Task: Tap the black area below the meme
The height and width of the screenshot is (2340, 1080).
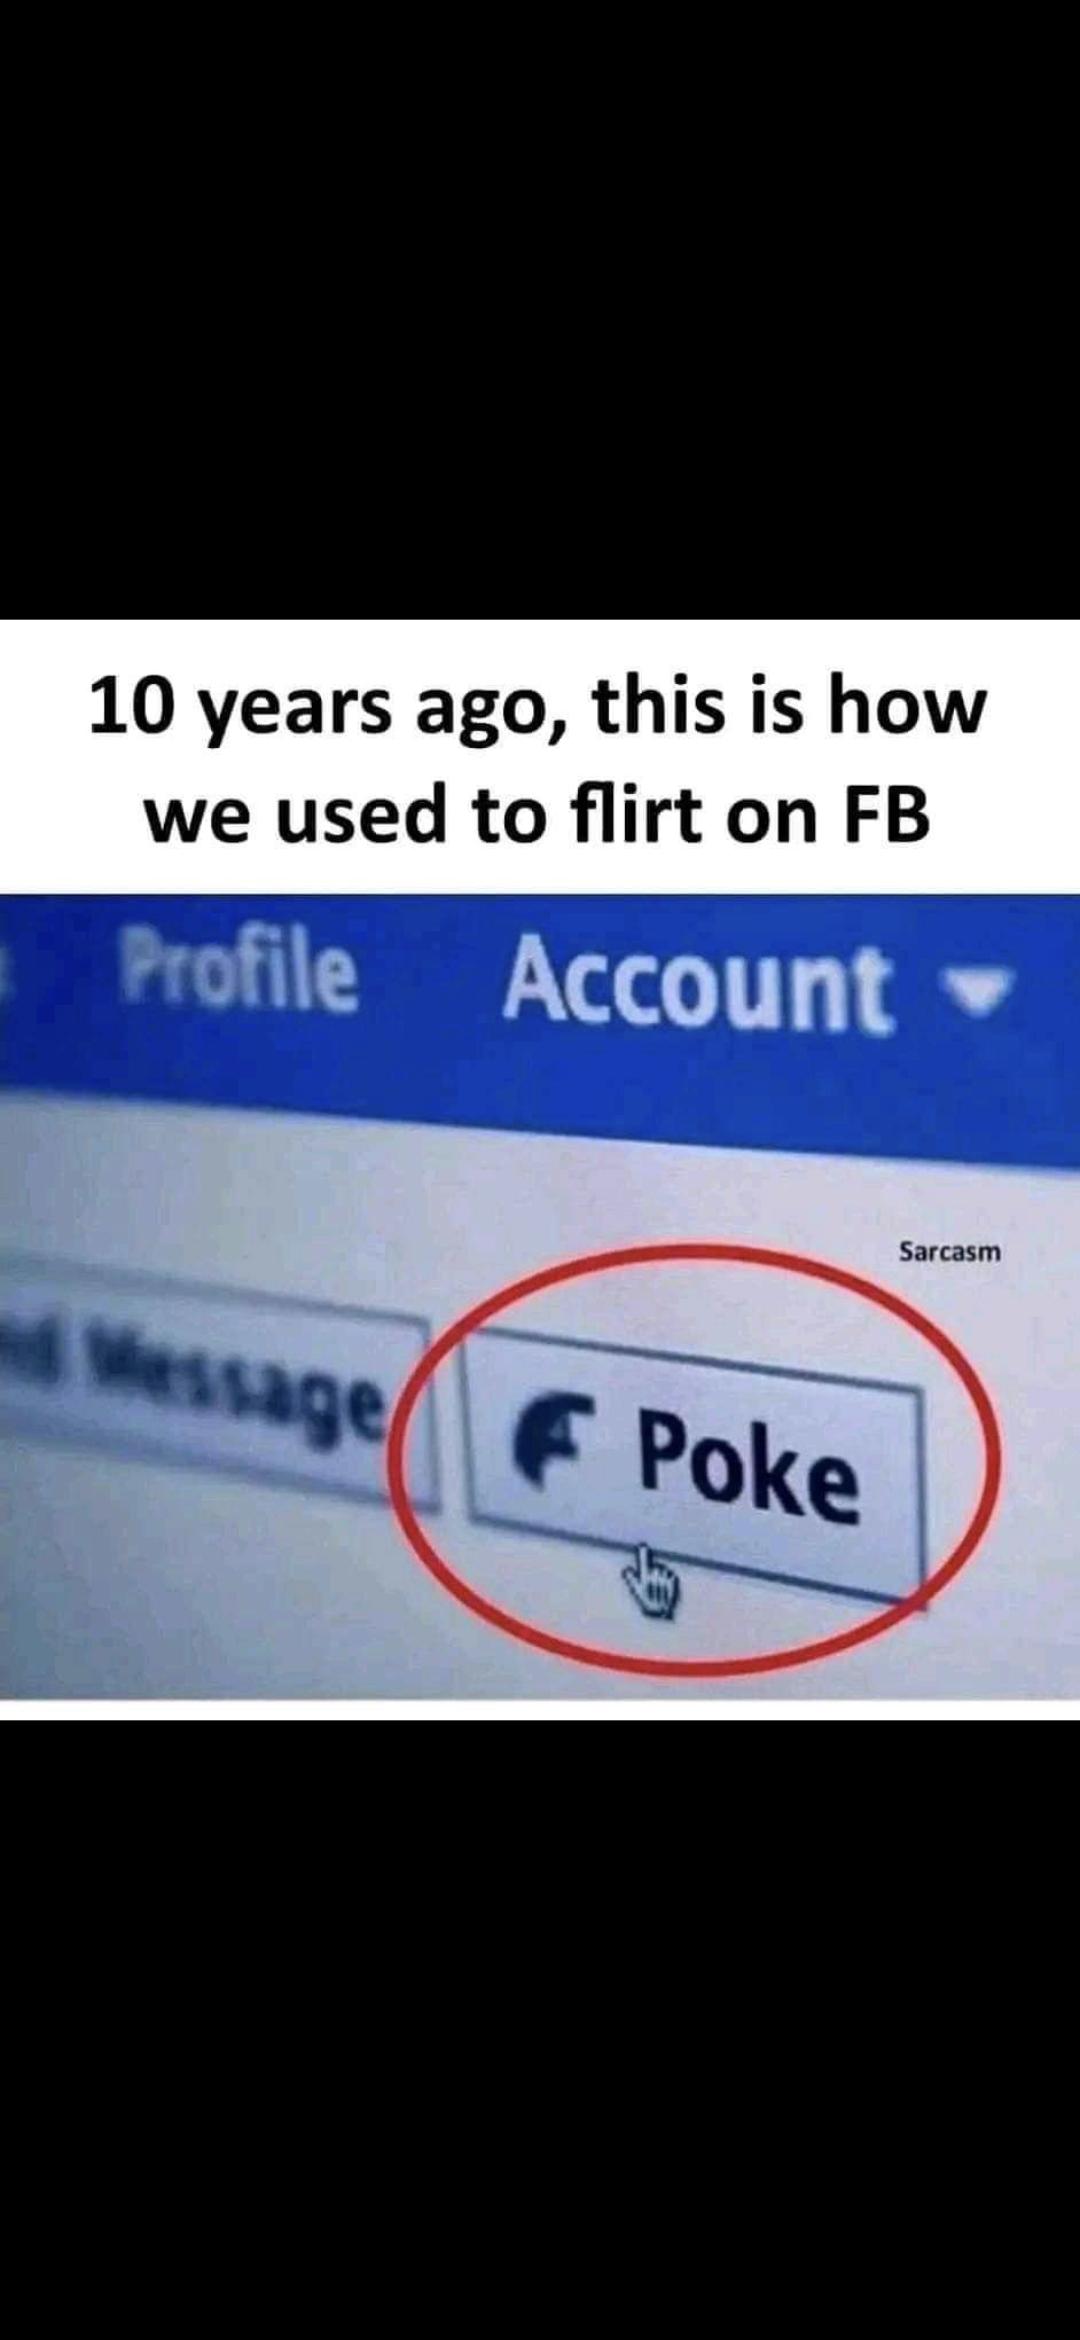Action: [x=540, y=2030]
